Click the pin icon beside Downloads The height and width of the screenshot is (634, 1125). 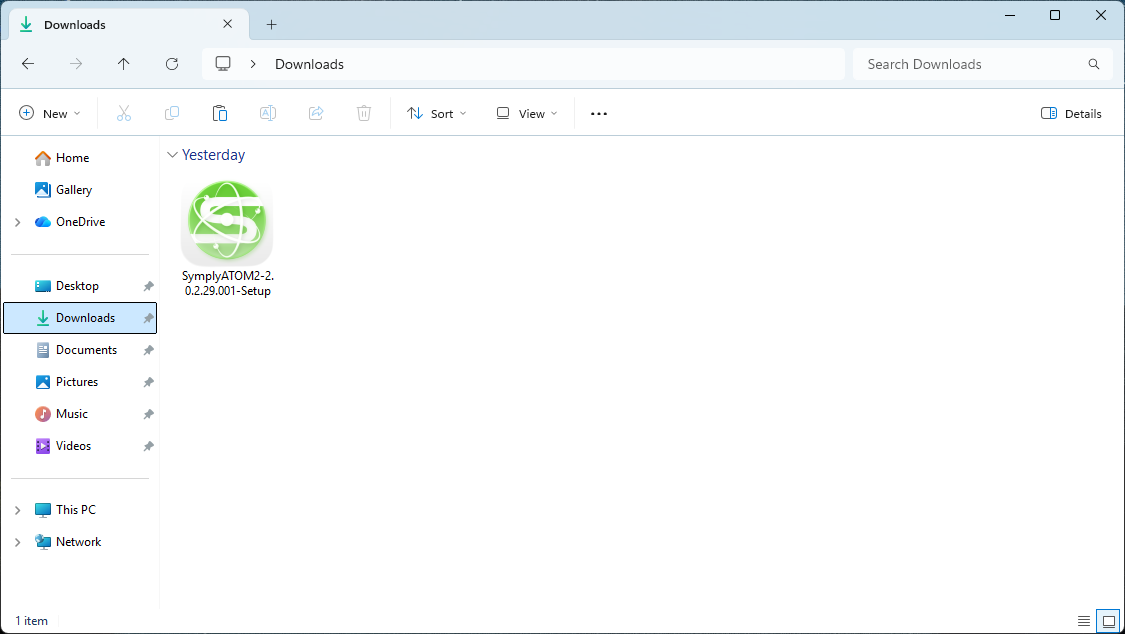(x=149, y=318)
